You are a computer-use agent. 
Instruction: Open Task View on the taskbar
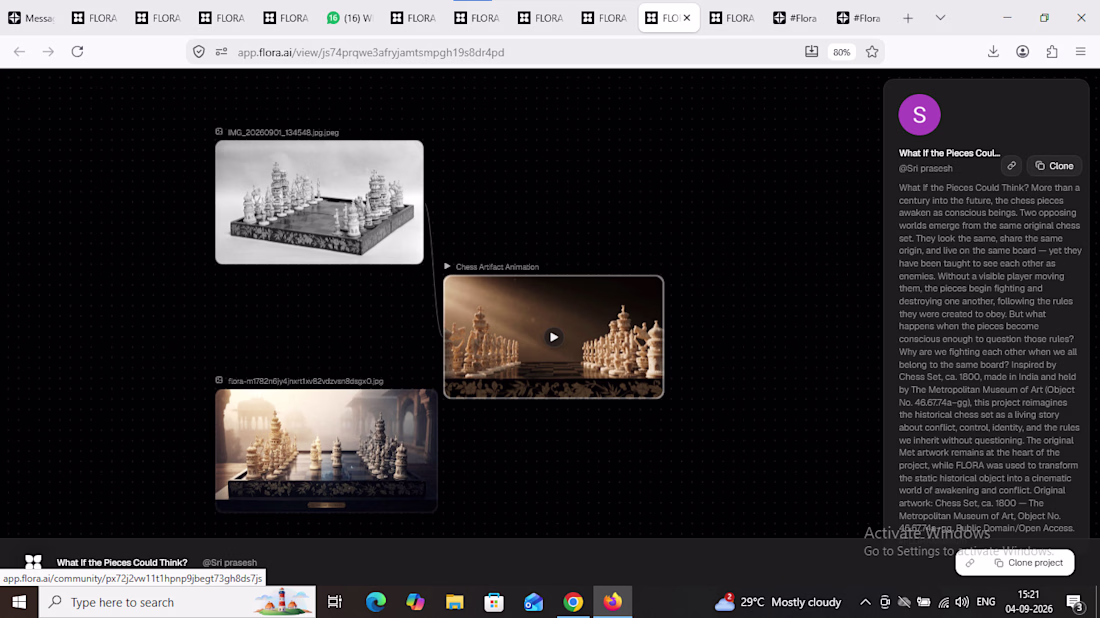pos(335,602)
